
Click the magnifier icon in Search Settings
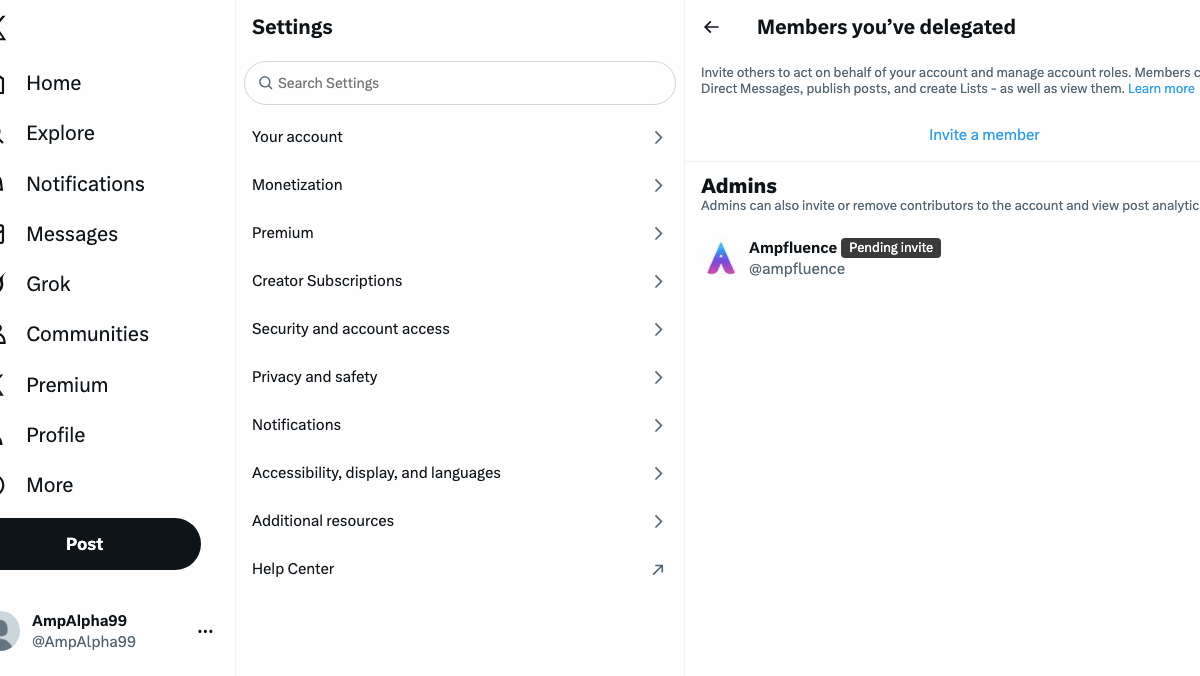[266, 83]
